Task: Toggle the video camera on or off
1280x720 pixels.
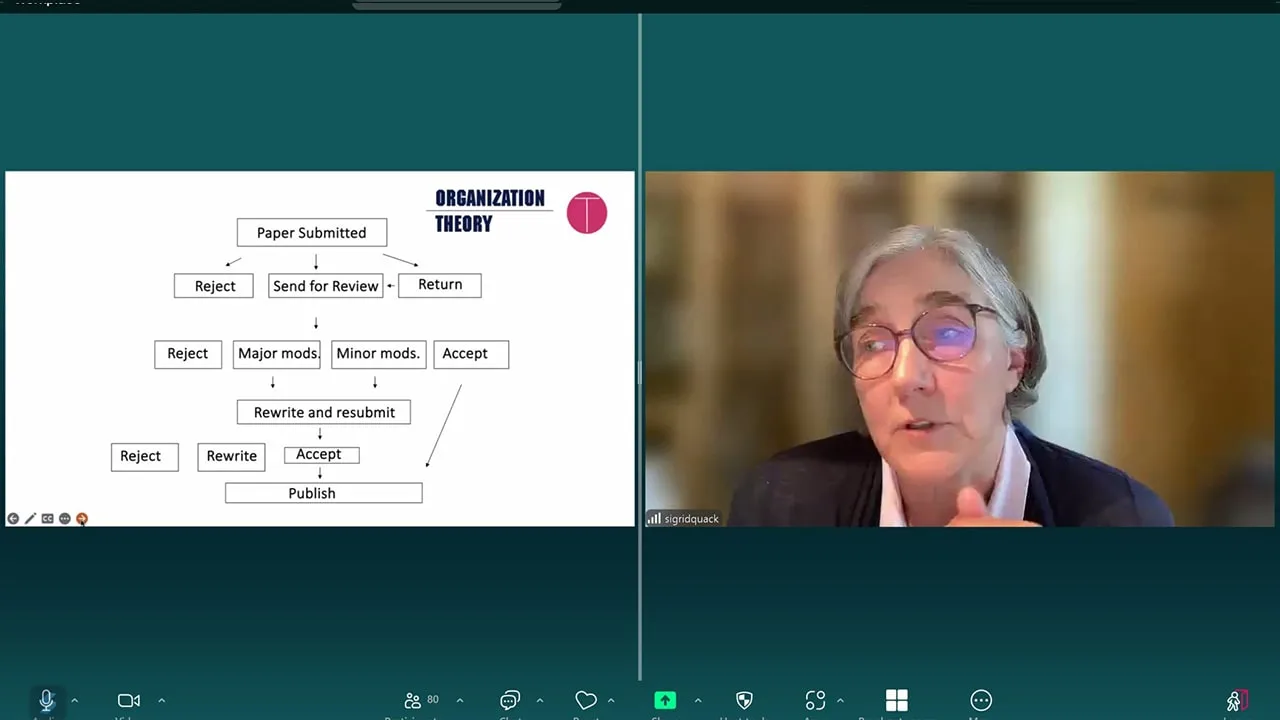Action: [x=128, y=701]
